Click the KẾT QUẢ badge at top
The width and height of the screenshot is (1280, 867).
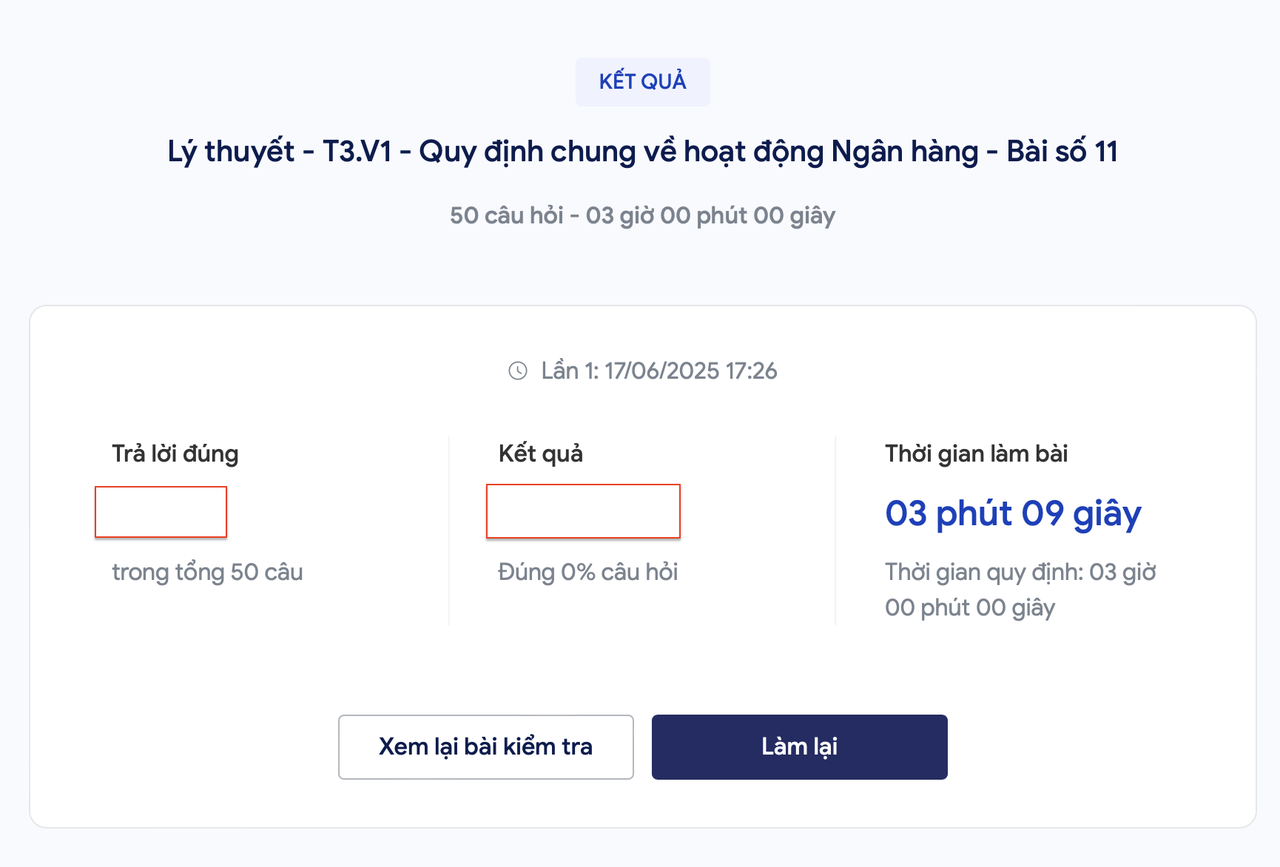pyautogui.click(x=643, y=82)
